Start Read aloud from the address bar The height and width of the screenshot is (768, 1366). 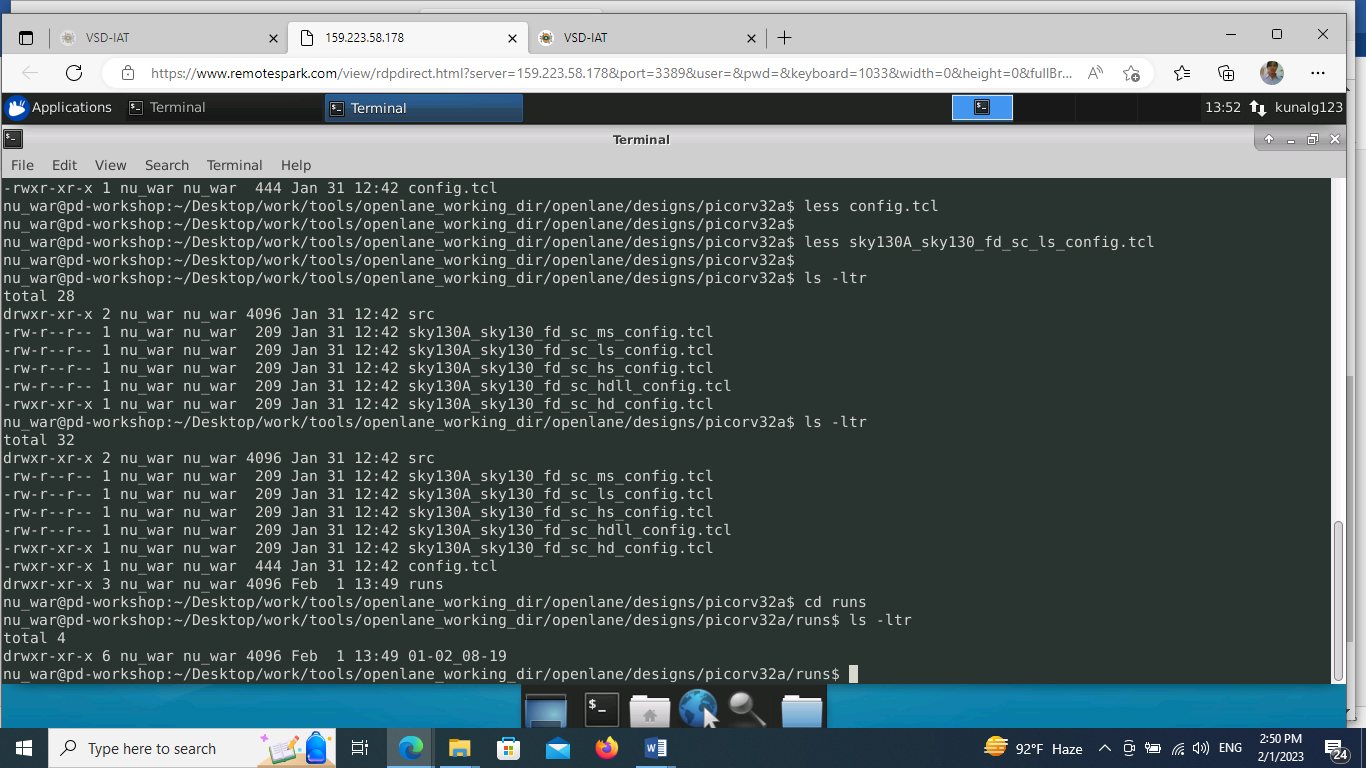tap(1094, 73)
